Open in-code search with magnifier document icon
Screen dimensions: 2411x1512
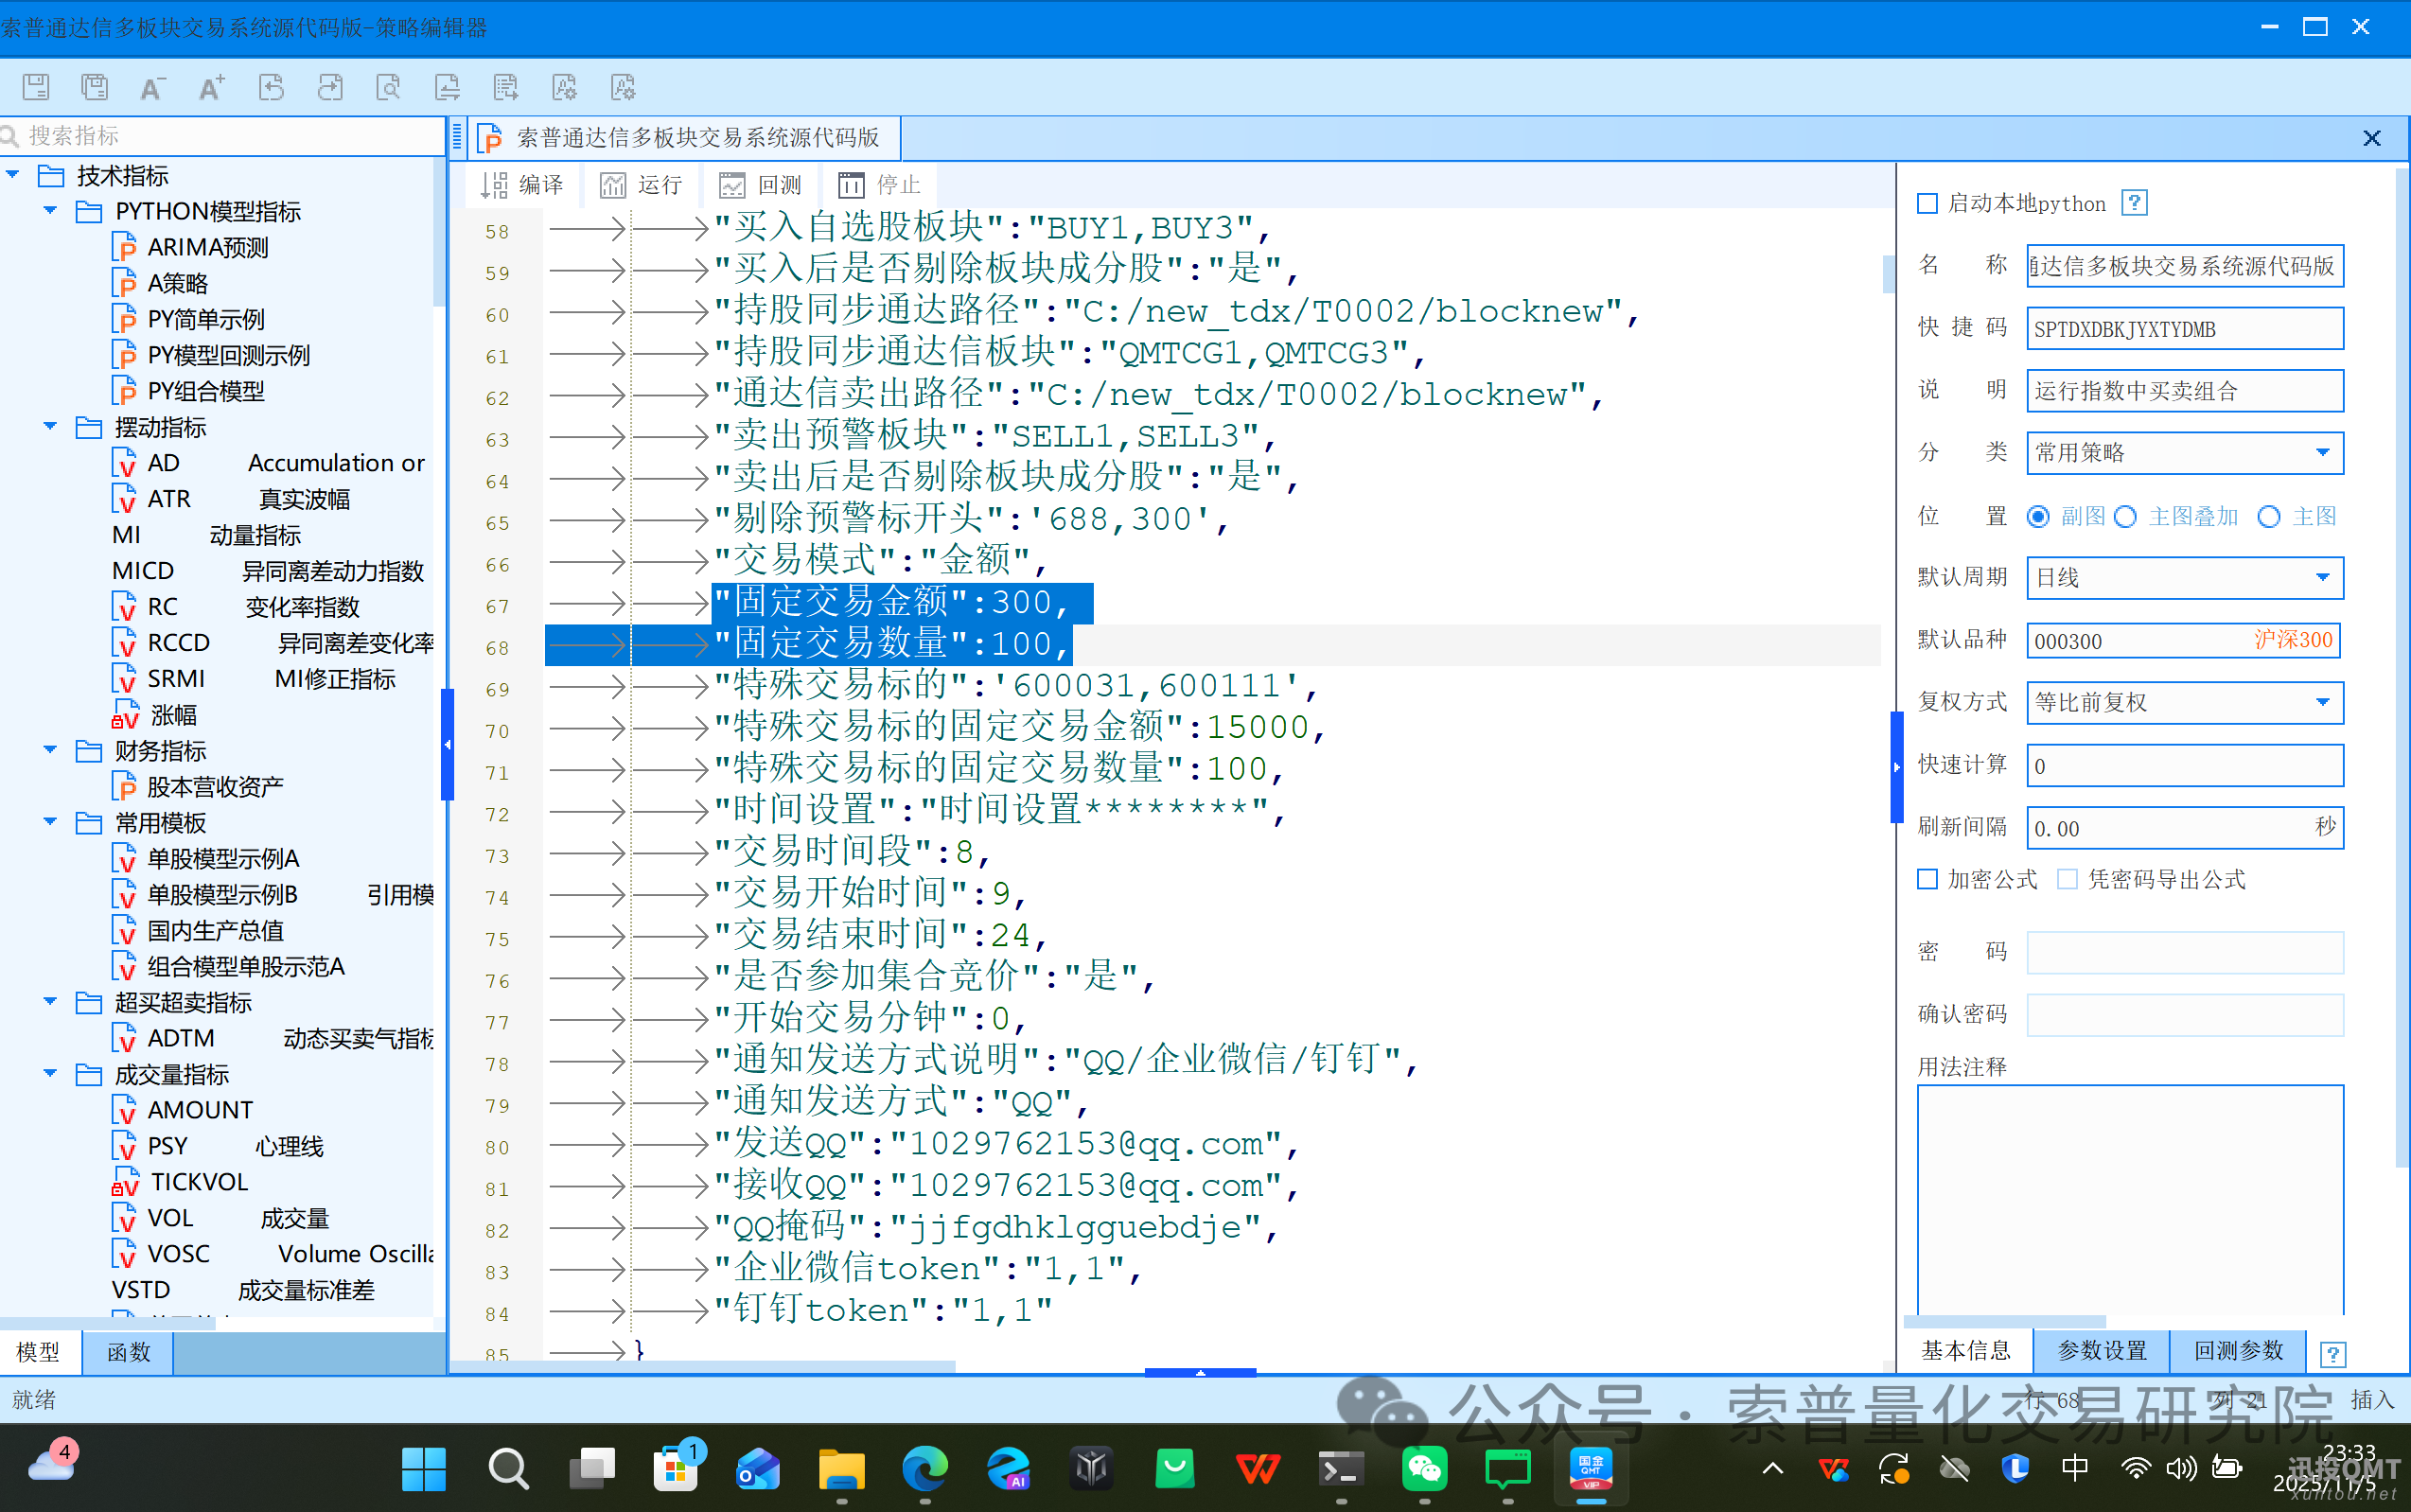389,87
